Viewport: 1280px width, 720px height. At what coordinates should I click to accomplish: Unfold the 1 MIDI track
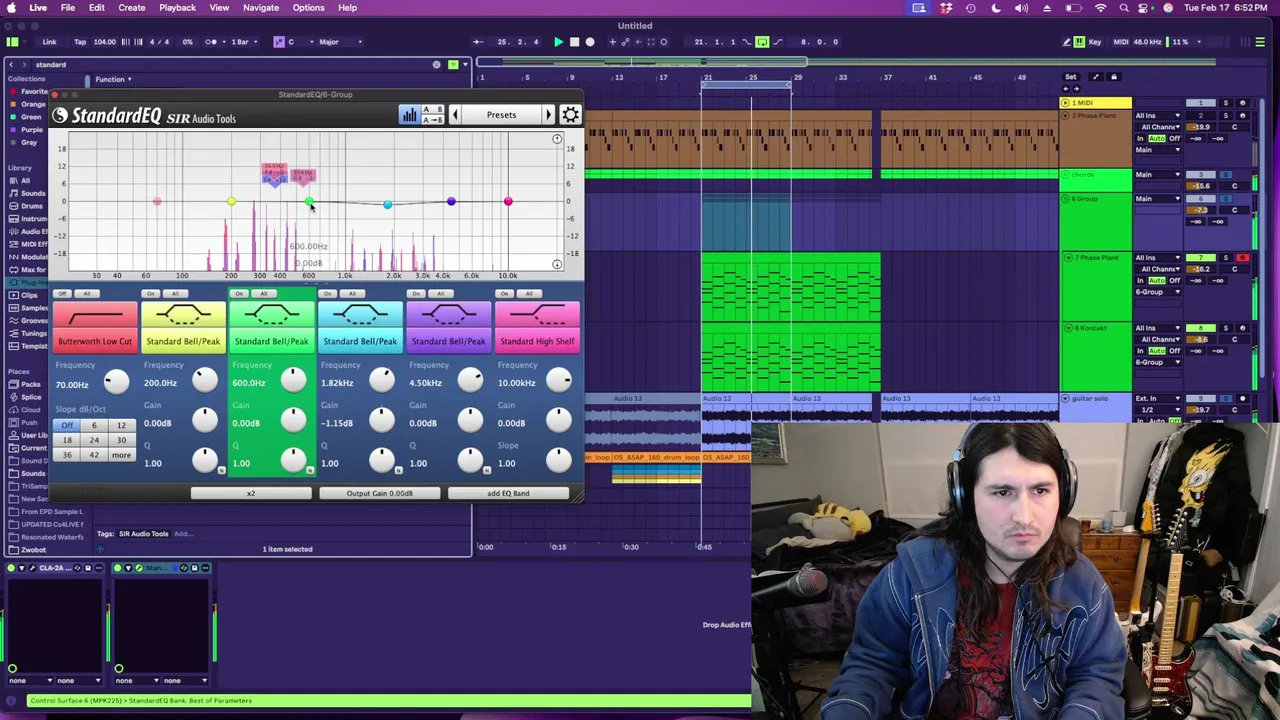[1065, 103]
